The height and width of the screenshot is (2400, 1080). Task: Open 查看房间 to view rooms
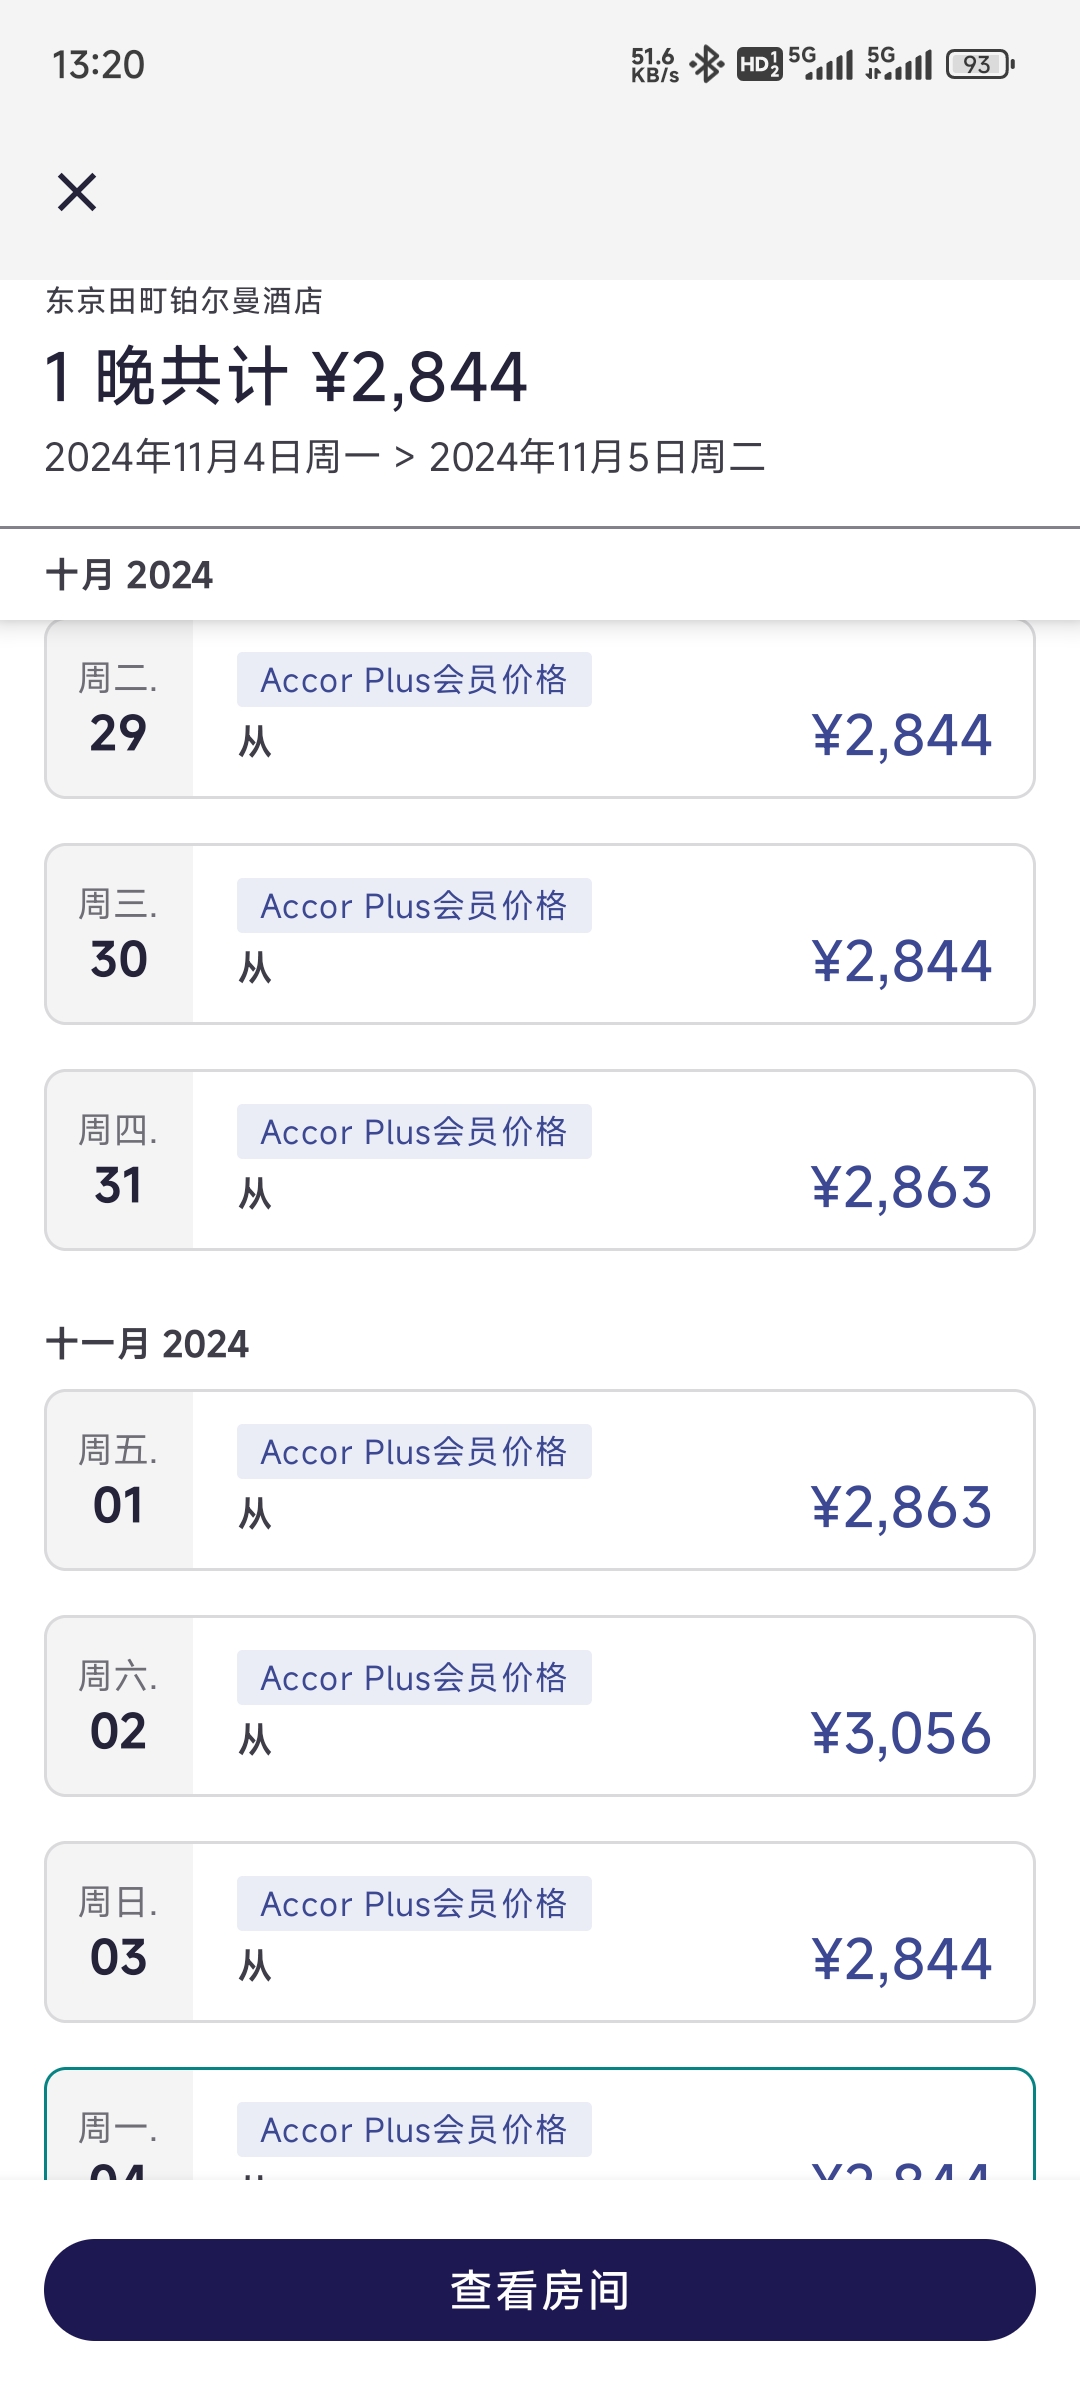click(x=540, y=2290)
